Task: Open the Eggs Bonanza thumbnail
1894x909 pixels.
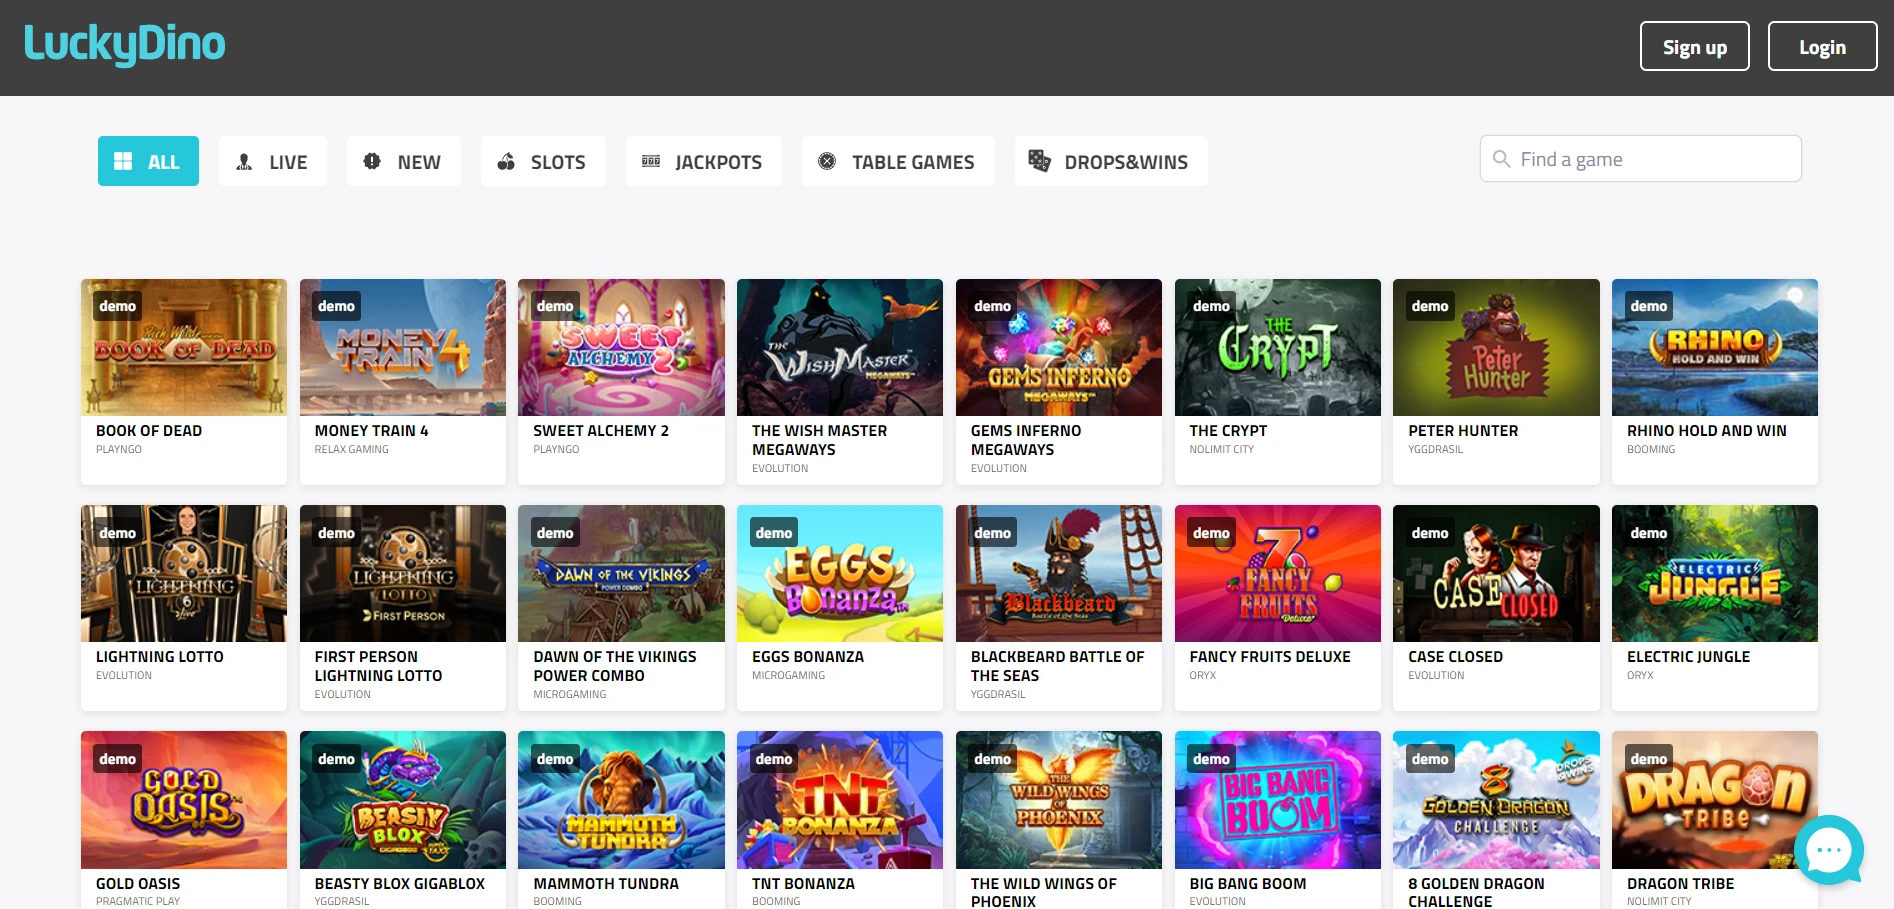Action: point(840,573)
